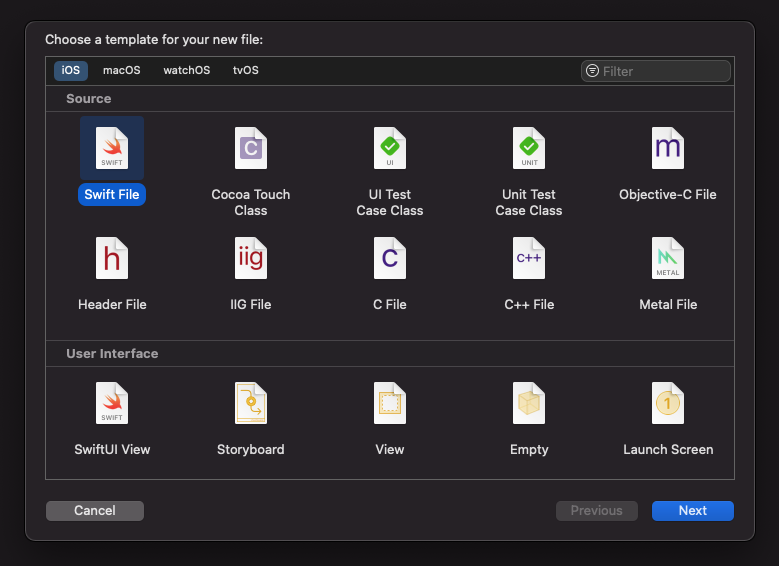Image resolution: width=779 pixels, height=566 pixels.
Task: Switch to the macOS platform tab
Action: point(122,71)
